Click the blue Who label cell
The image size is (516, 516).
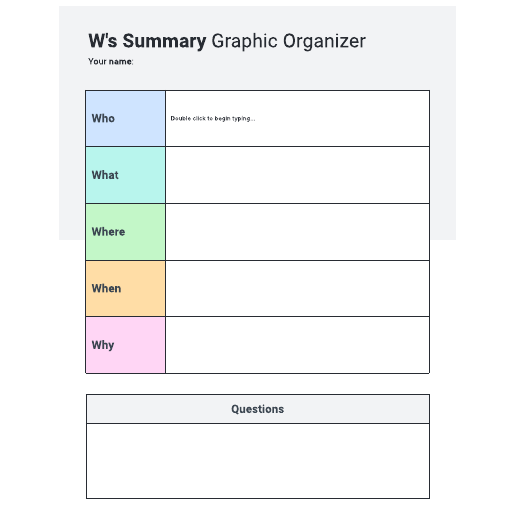(125, 118)
